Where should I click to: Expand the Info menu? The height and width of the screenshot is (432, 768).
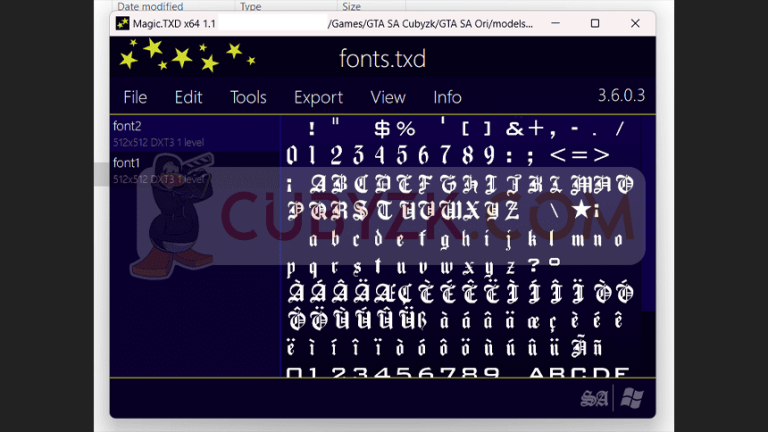pyautogui.click(x=447, y=97)
